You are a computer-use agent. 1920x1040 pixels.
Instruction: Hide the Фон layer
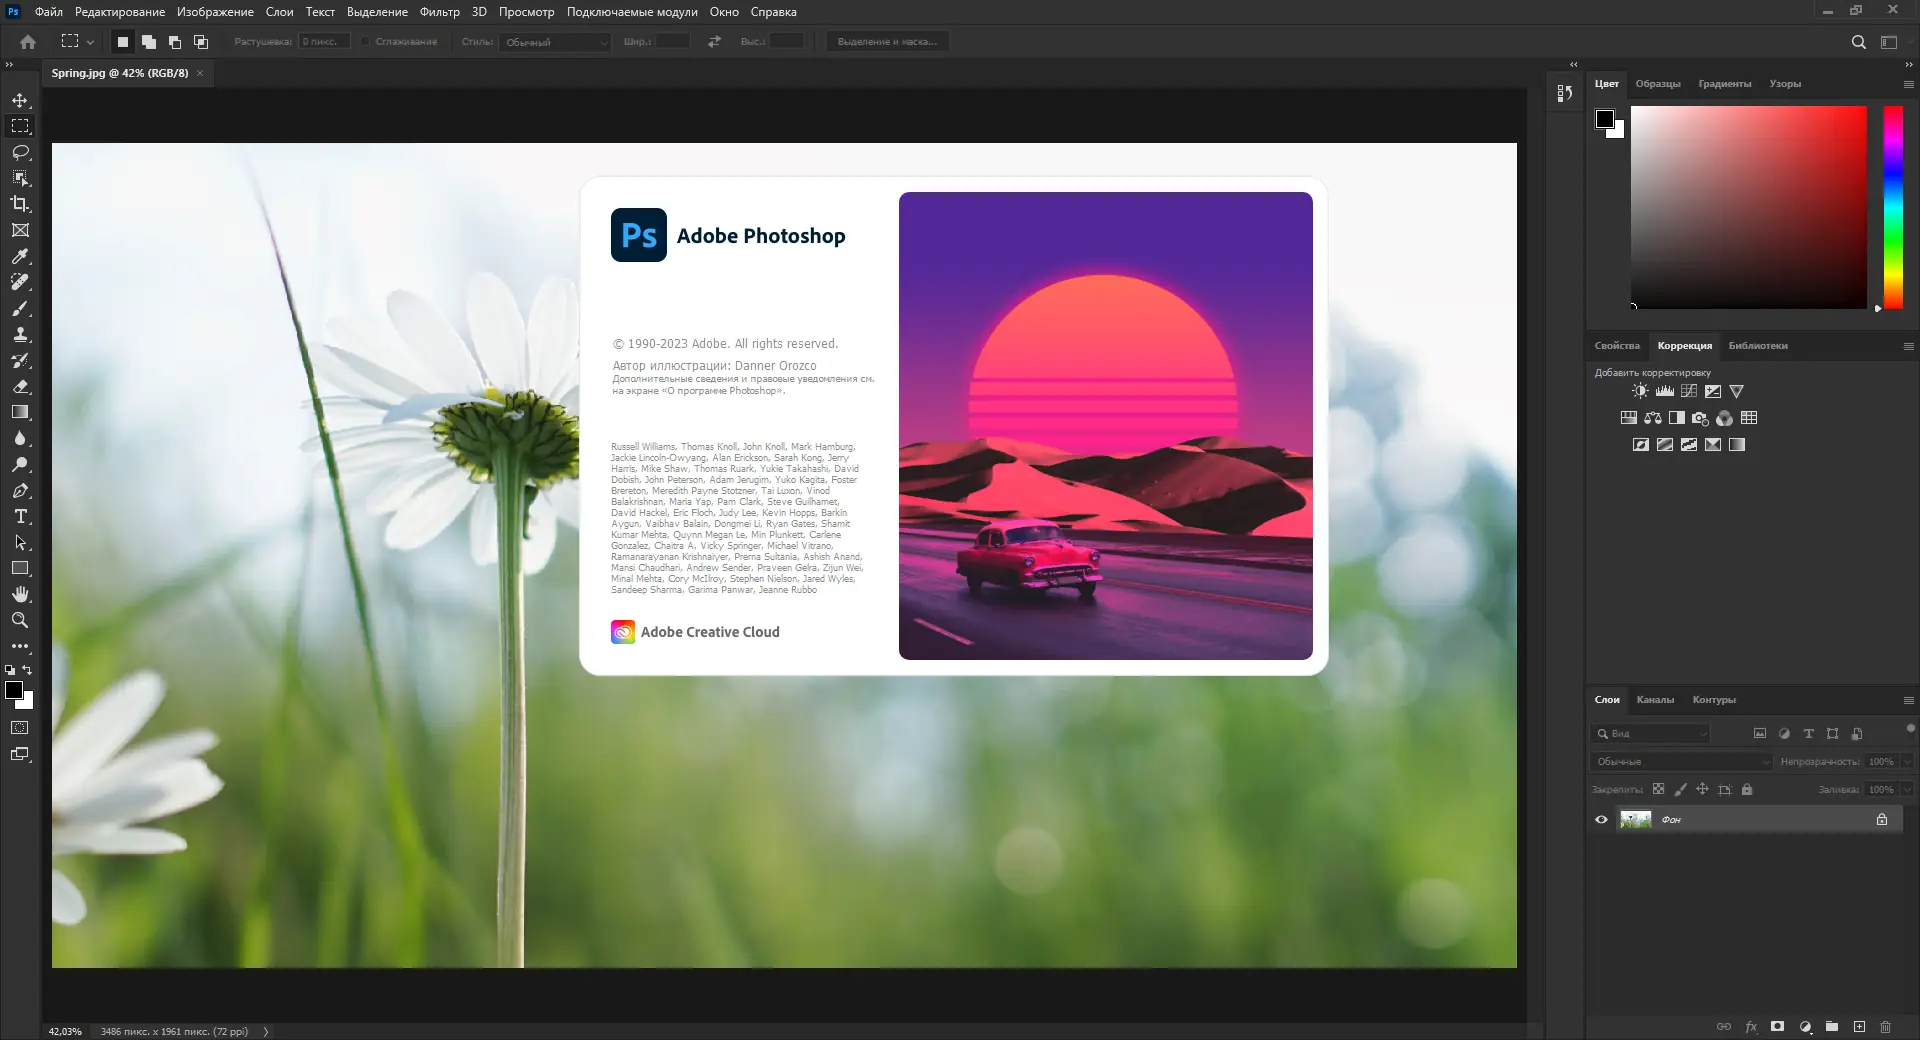click(x=1602, y=819)
